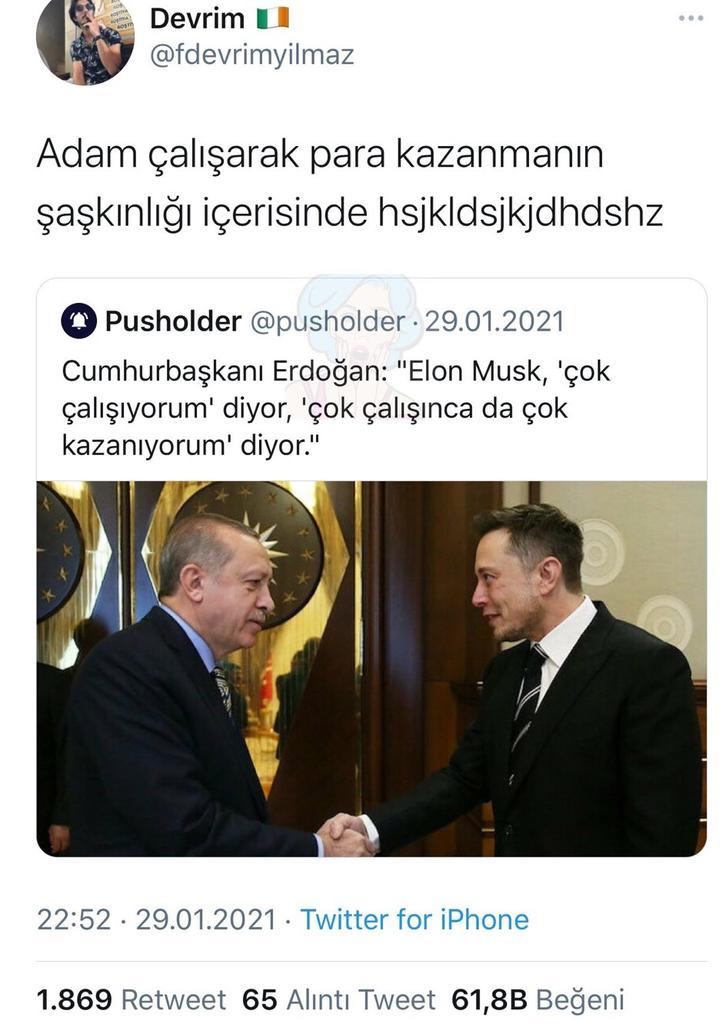The height and width of the screenshot is (1024, 726).
Task: Click the Twitter for iPhone source link
Action: tap(414, 920)
